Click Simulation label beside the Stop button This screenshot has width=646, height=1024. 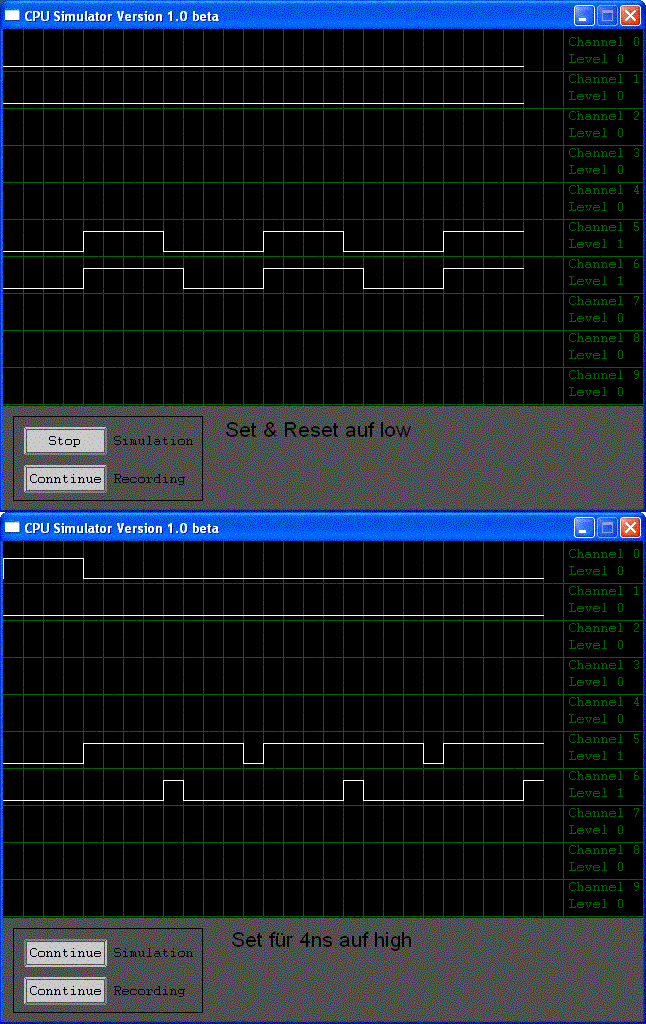click(153, 441)
